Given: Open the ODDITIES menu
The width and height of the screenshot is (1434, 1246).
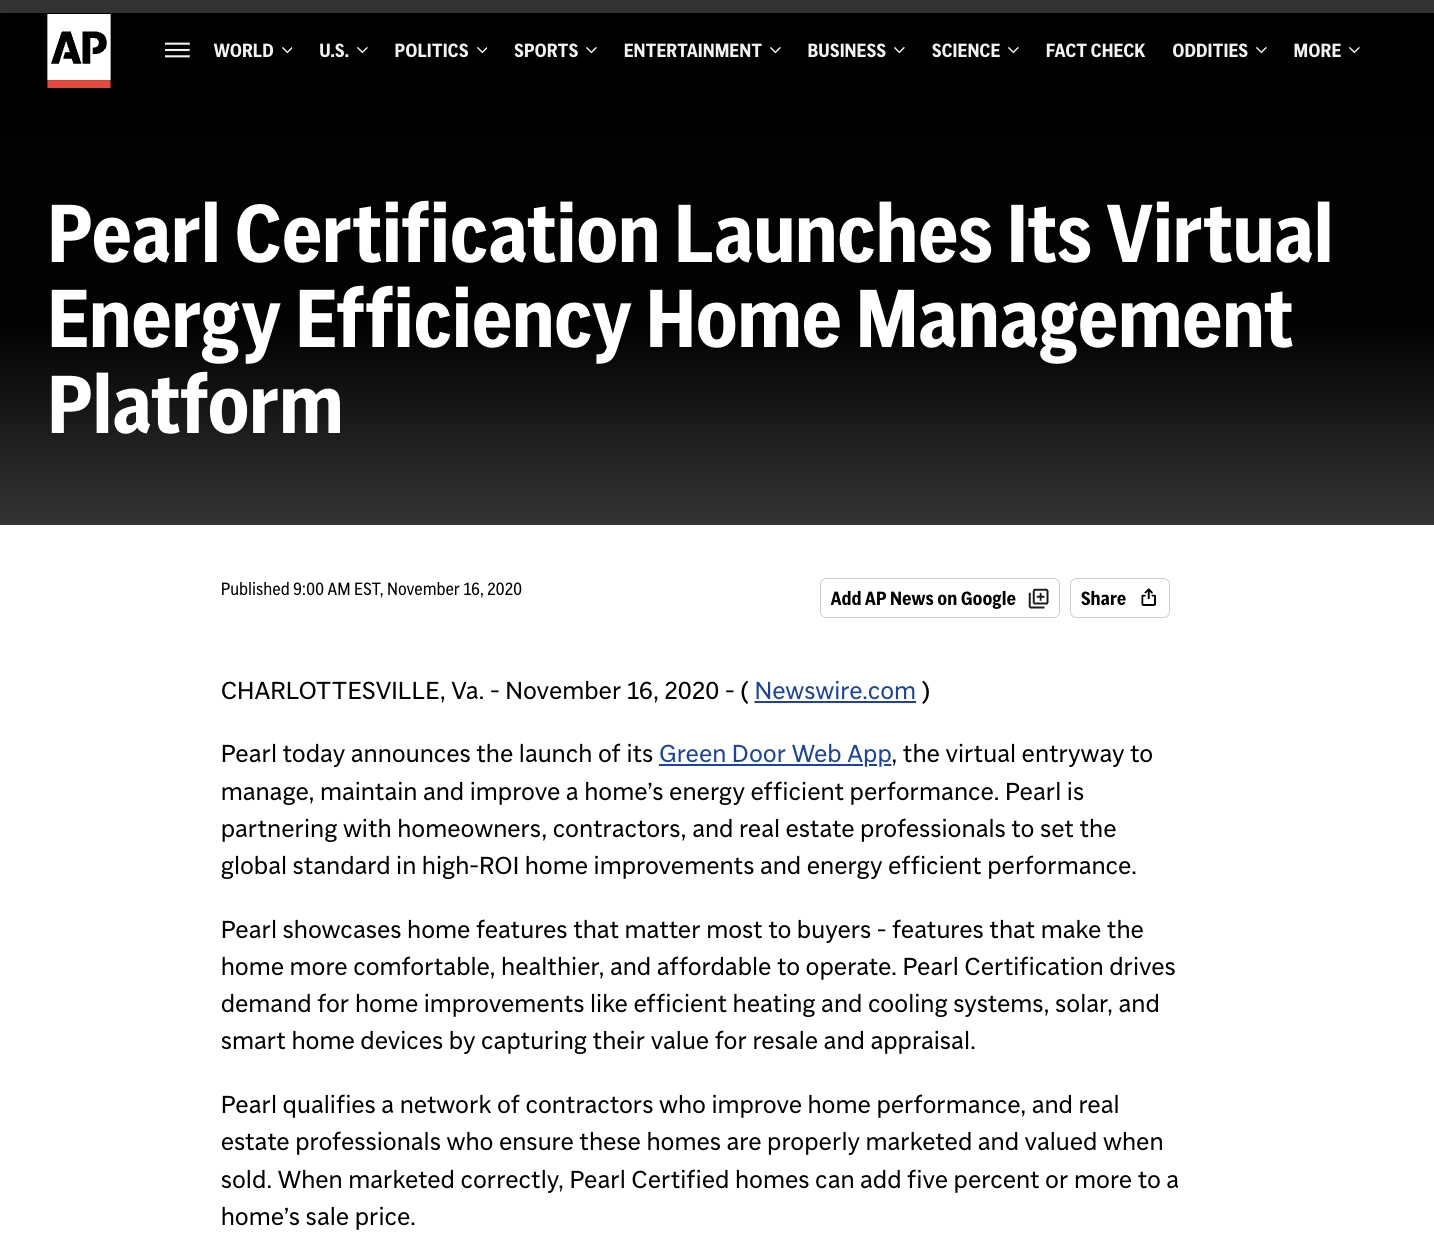Looking at the screenshot, I should pyautogui.click(x=1209, y=50).
